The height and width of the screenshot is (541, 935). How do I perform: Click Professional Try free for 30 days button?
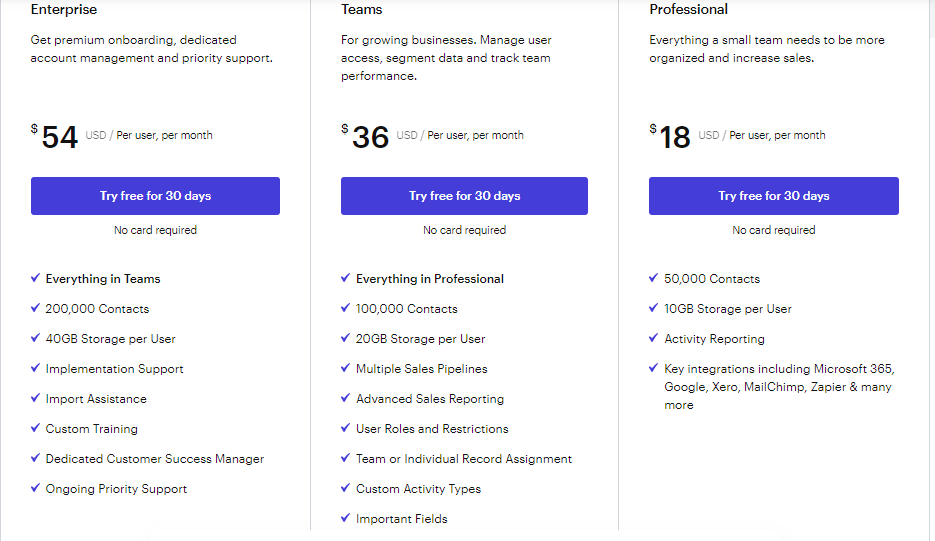[773, 196]
